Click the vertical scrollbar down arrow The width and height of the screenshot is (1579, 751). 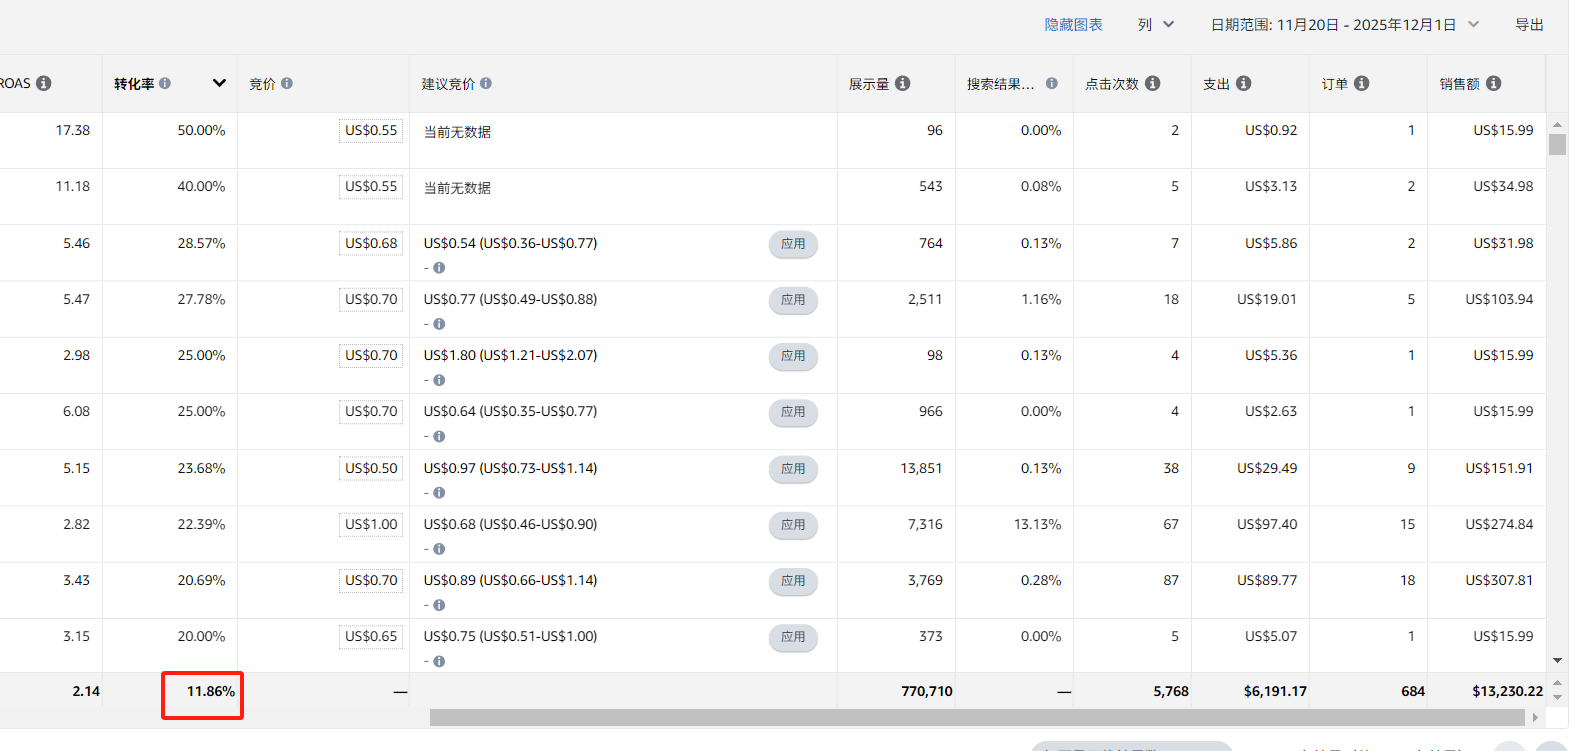(x=1557, y=661)
